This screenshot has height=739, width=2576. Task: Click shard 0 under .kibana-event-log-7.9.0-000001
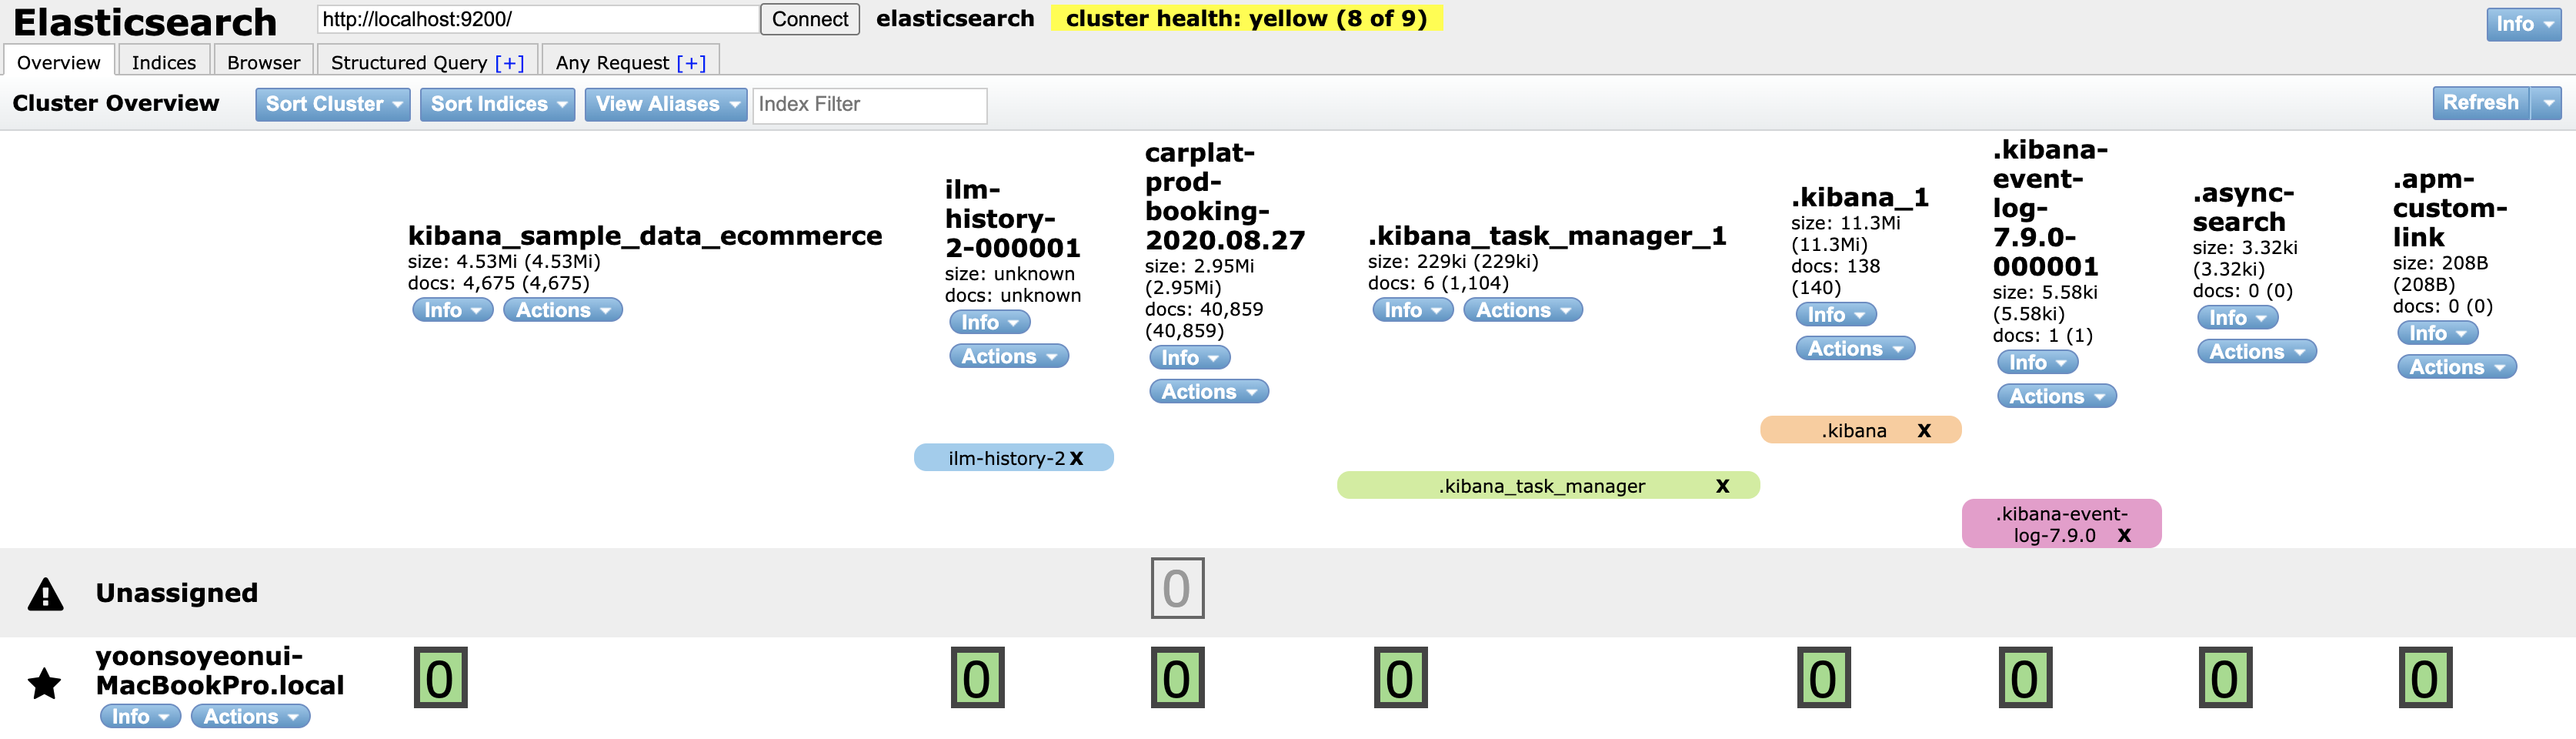[2025, 678]
